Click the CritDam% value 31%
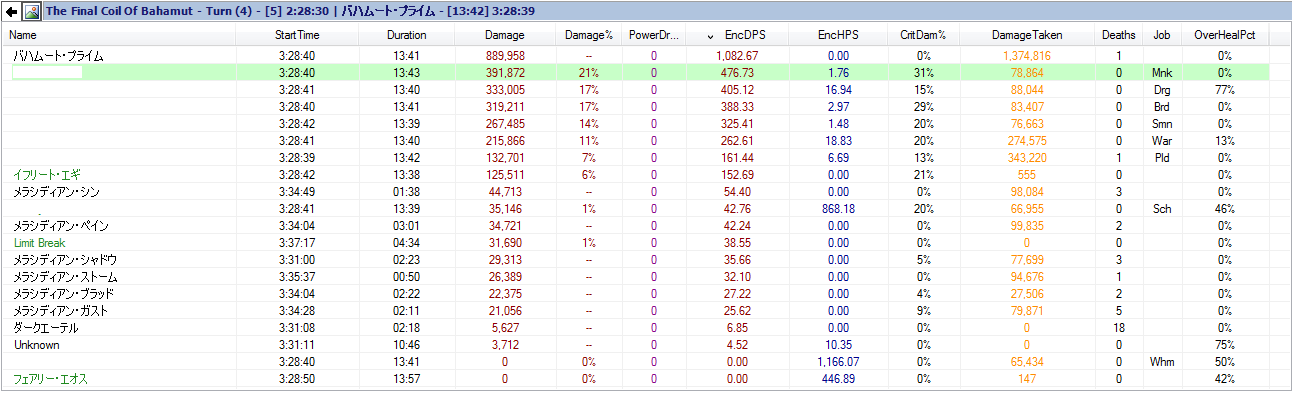1293x396 pixels. (x=923, y=73)
